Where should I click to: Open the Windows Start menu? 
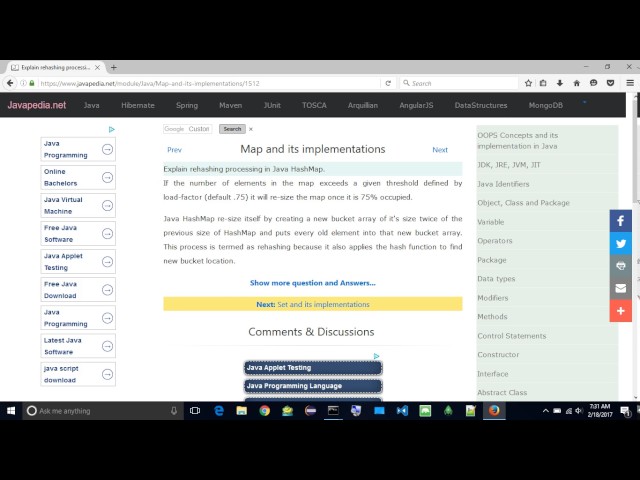(x=11, y=411)
